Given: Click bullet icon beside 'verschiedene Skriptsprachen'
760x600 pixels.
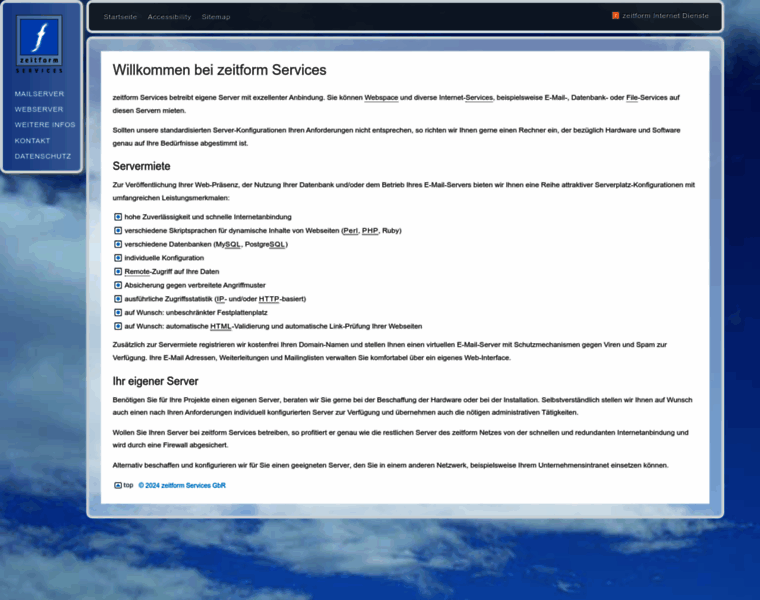Looking at the screenshot, I should click(x=118, y=230).
